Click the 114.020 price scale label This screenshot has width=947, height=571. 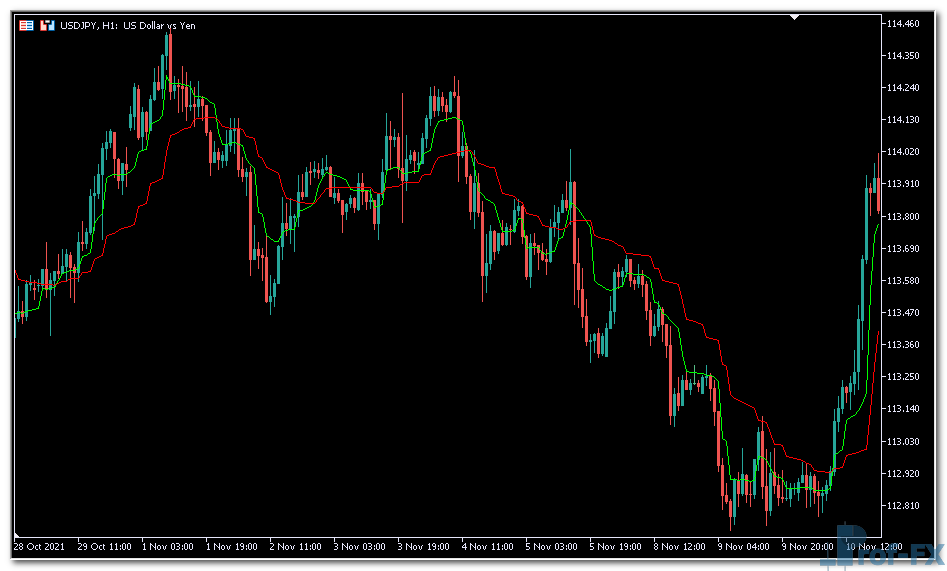coord(902,152)
